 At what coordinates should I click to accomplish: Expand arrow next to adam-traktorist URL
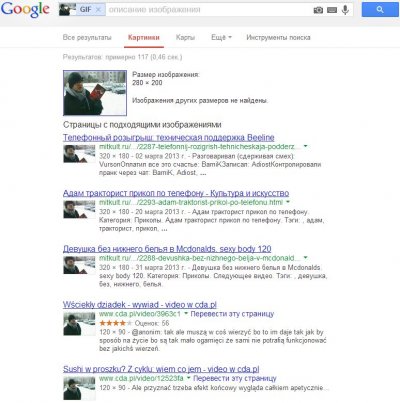(288, 202)
